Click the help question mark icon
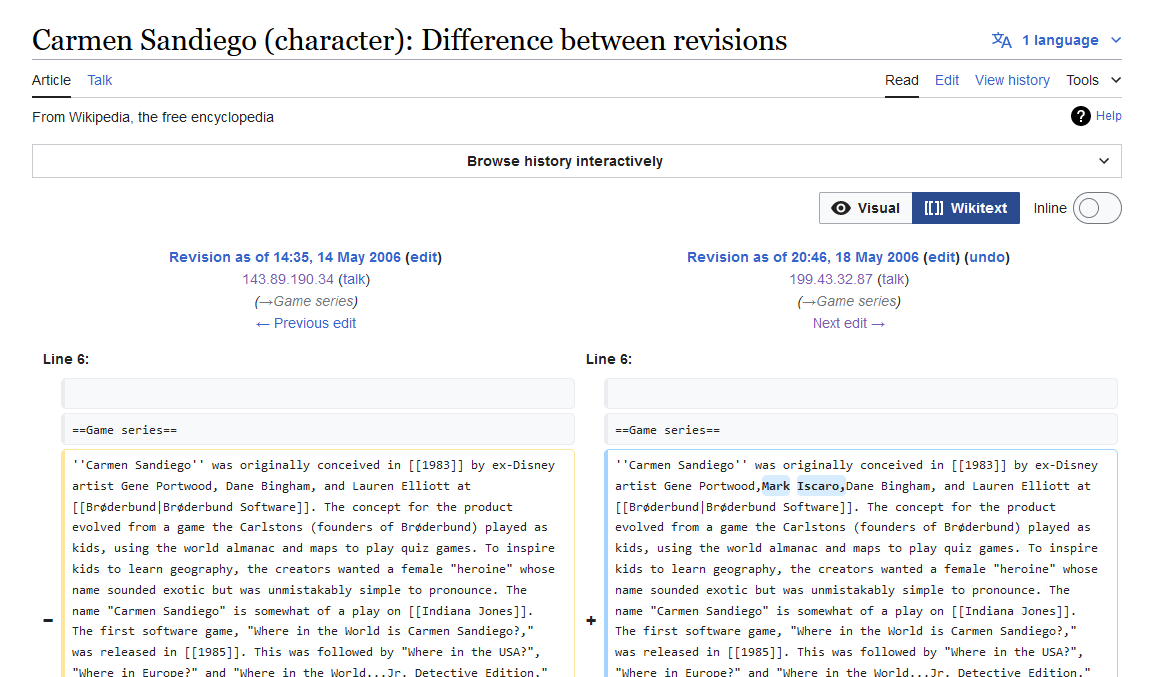Screen dimensions: 1153x677 coord(1080,116)
